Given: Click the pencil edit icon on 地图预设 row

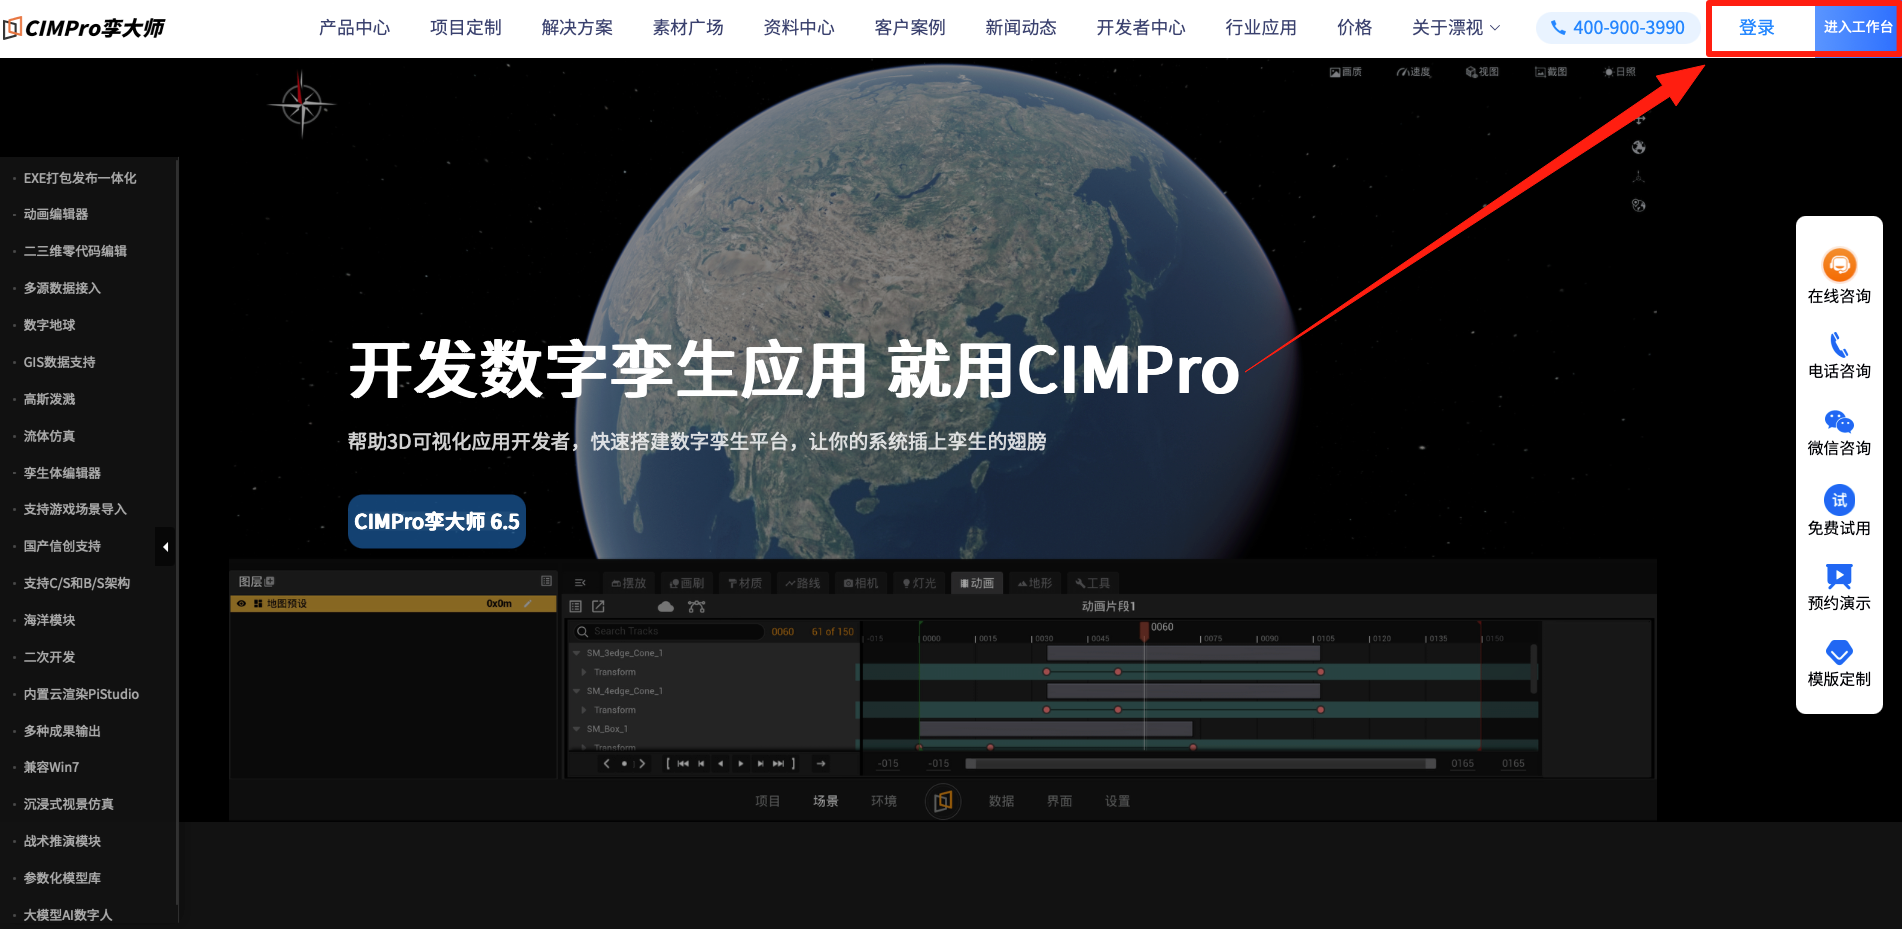Looking at the screenshot, I should click(528, 604).
